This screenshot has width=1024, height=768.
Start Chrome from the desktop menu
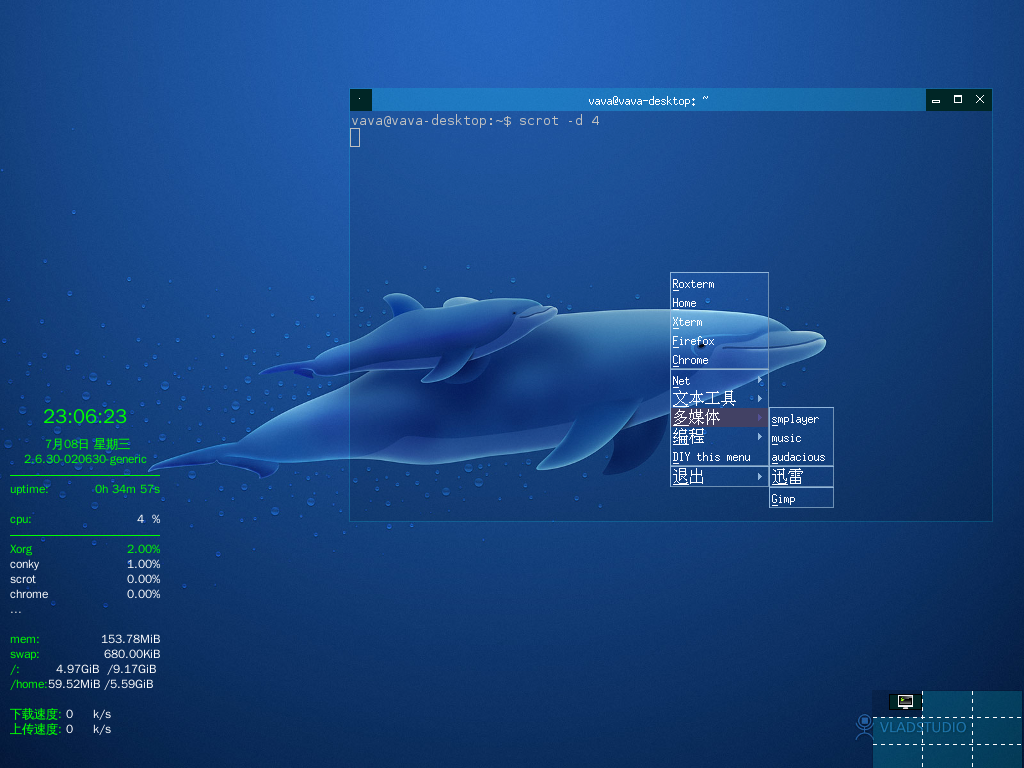click(x=719, y=360)
